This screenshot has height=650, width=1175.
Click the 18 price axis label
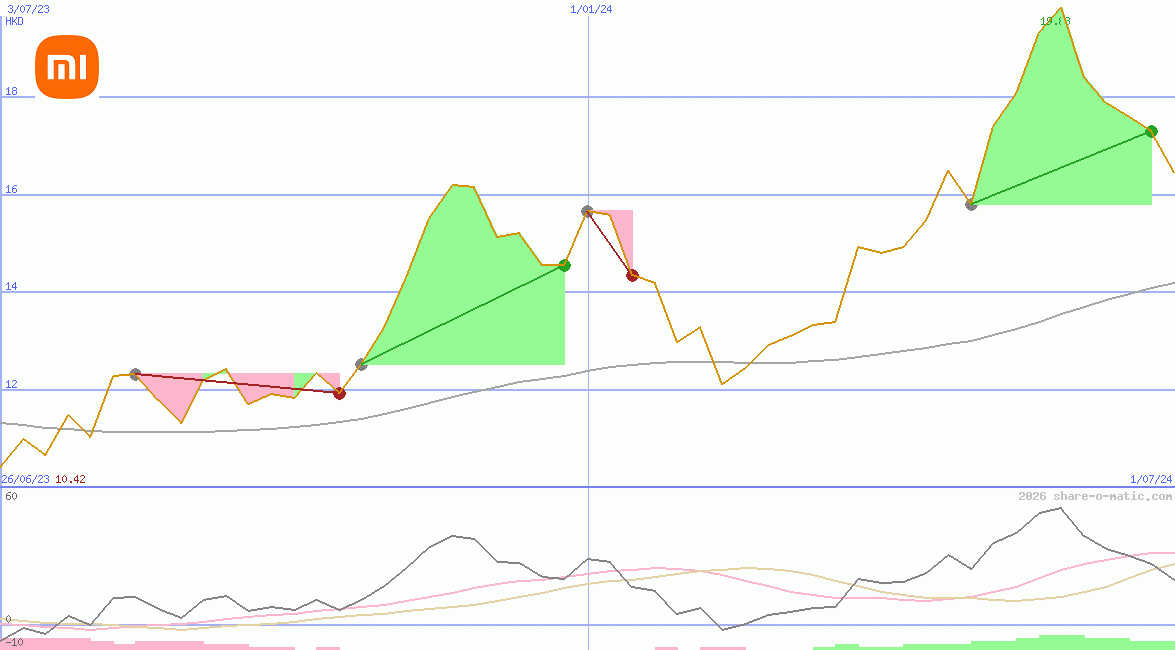click(11, 91)
